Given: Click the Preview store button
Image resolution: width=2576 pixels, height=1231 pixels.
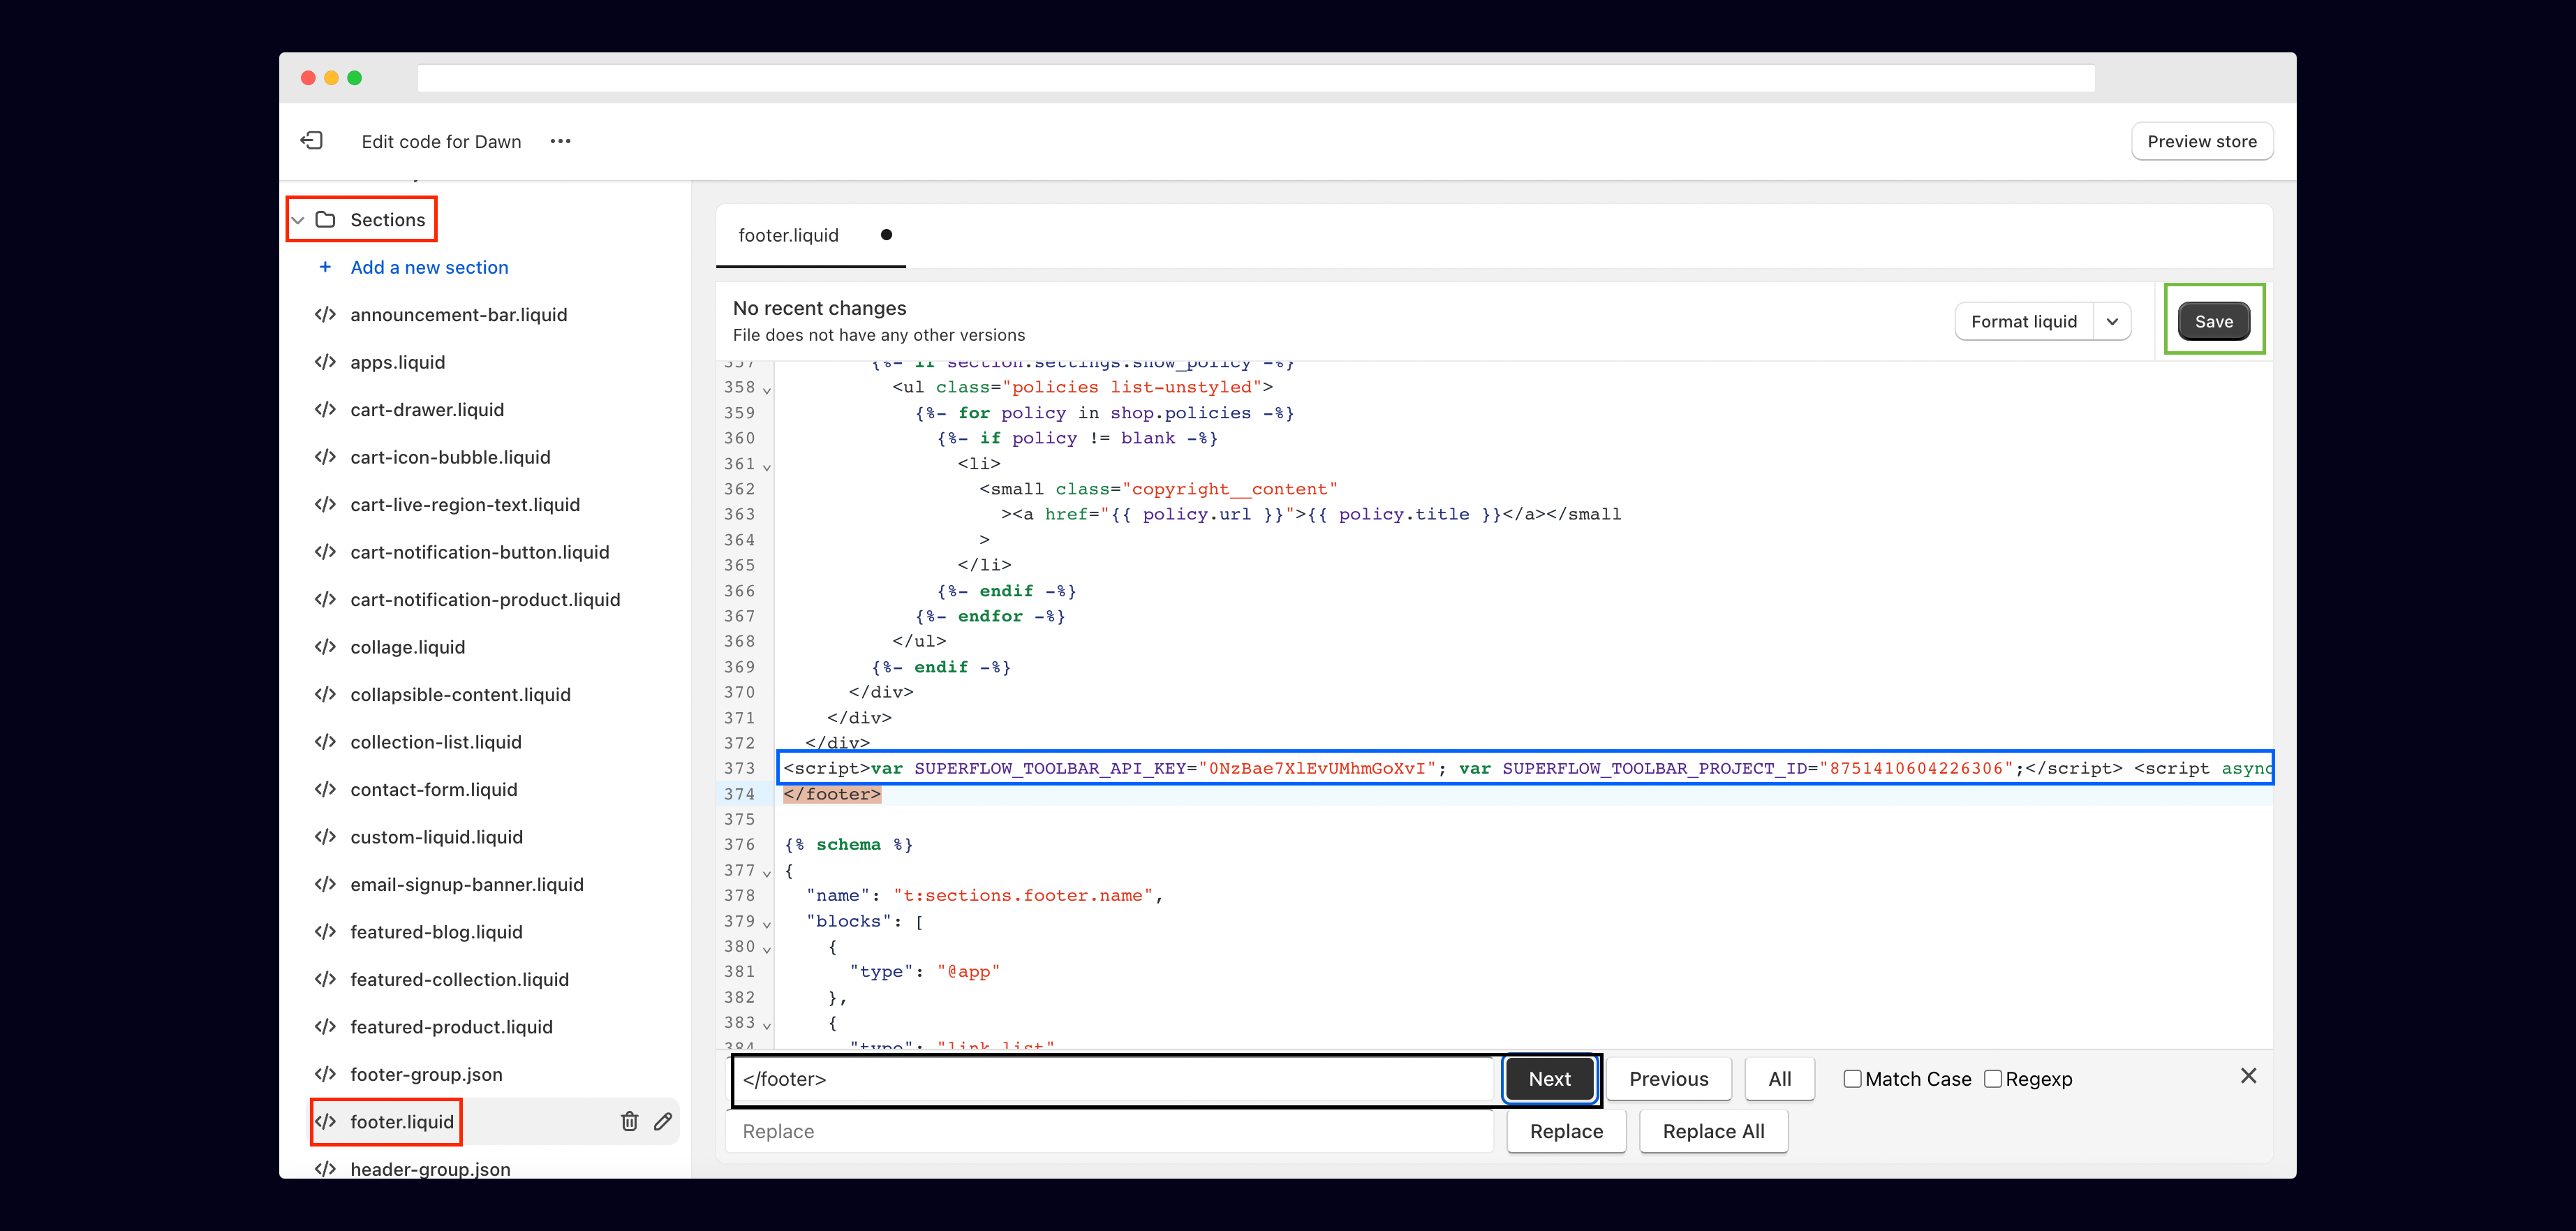Looking at the screenshot, I should point(2201,141).
